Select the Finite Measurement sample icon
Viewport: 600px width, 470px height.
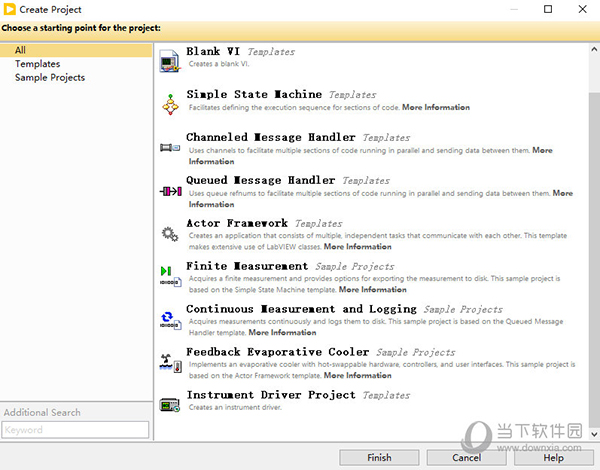170,276
